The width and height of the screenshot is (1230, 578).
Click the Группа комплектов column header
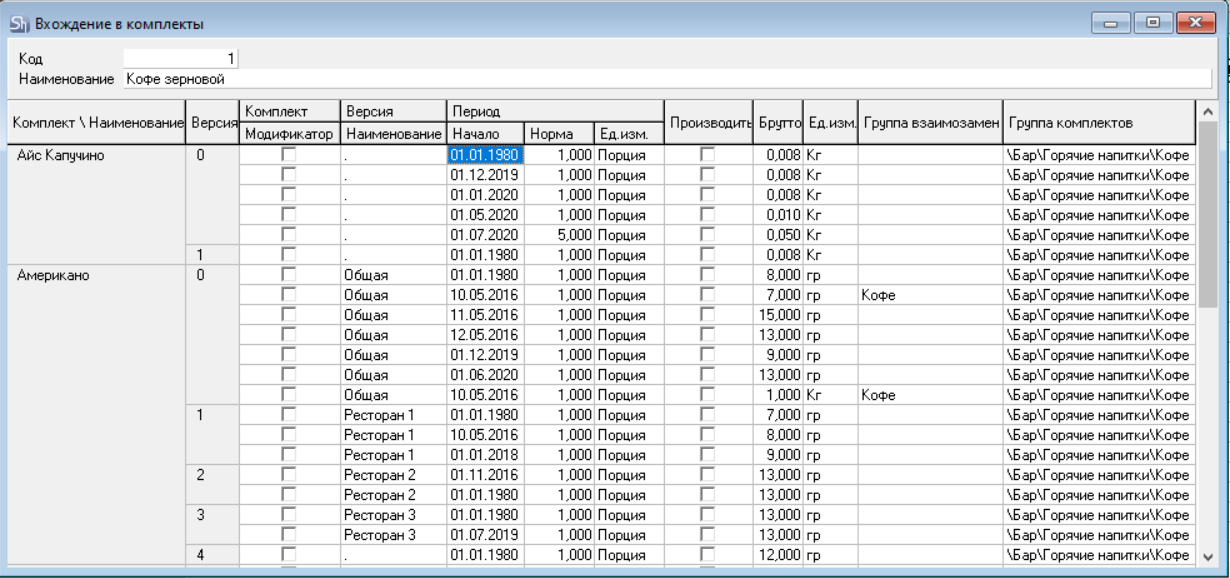pyautogui.click(x=1098, y=123)
